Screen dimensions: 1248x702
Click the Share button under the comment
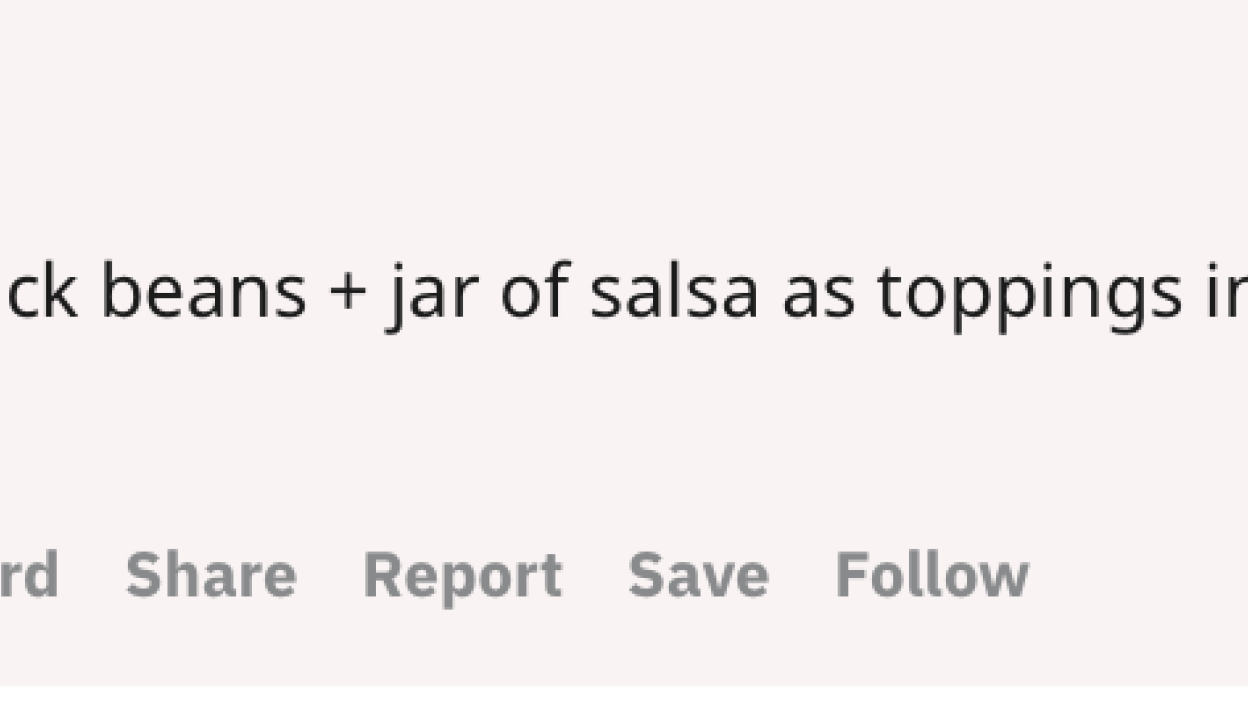click(211, 575)
